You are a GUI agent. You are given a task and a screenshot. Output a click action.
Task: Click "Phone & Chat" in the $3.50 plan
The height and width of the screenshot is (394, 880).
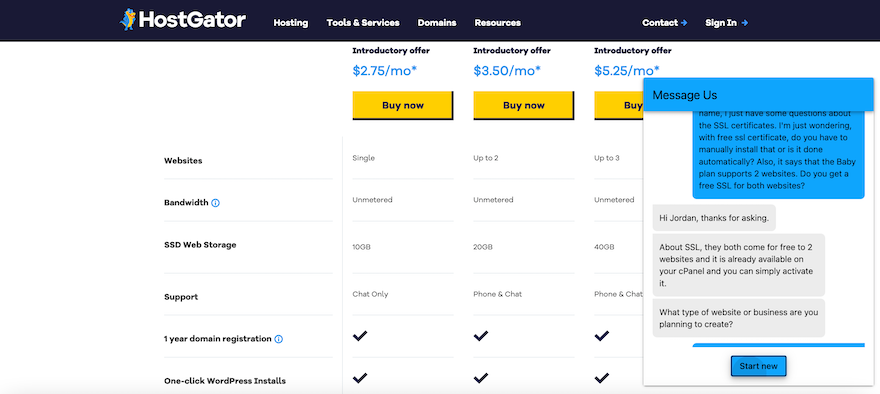click(497, 294)
